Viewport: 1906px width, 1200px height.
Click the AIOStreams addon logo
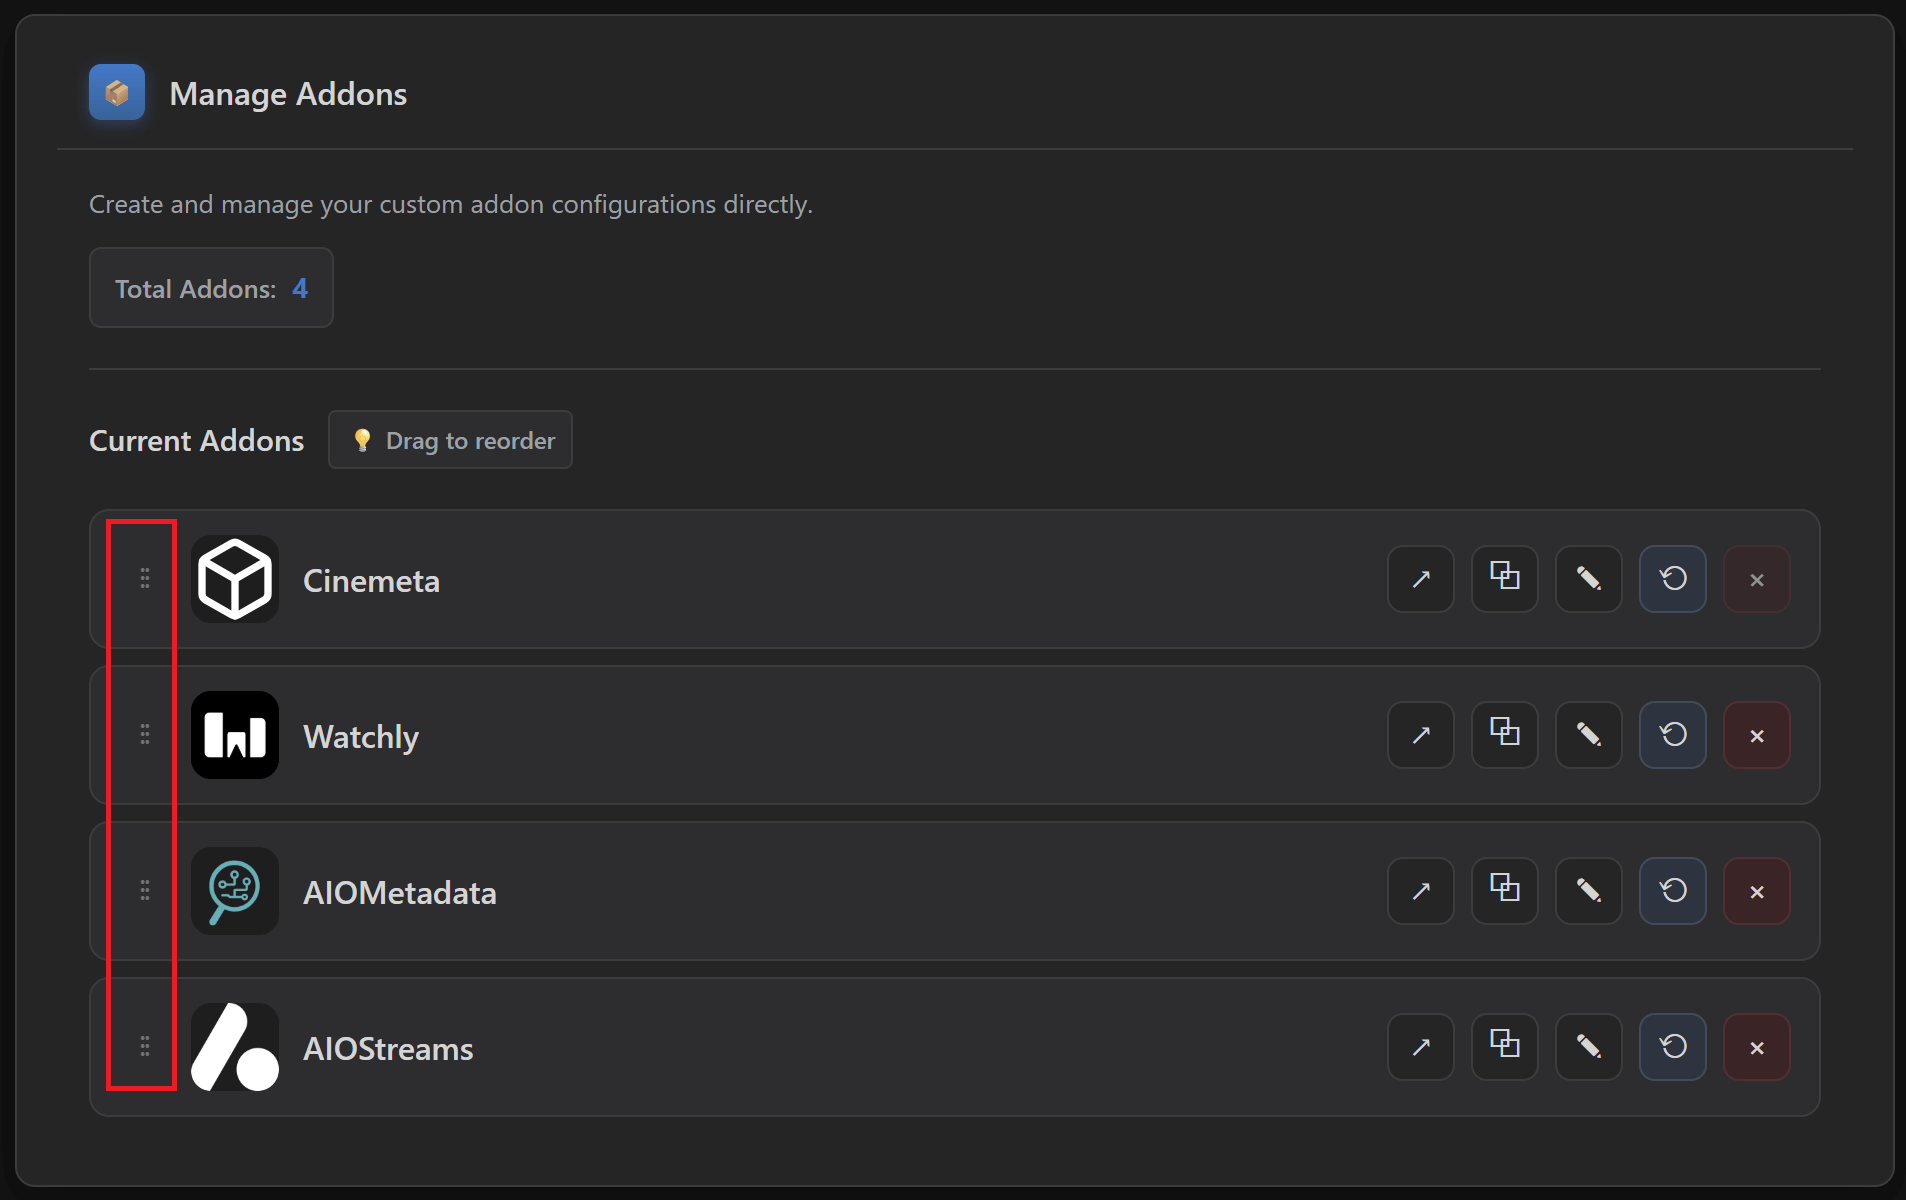click(234, 1047)
